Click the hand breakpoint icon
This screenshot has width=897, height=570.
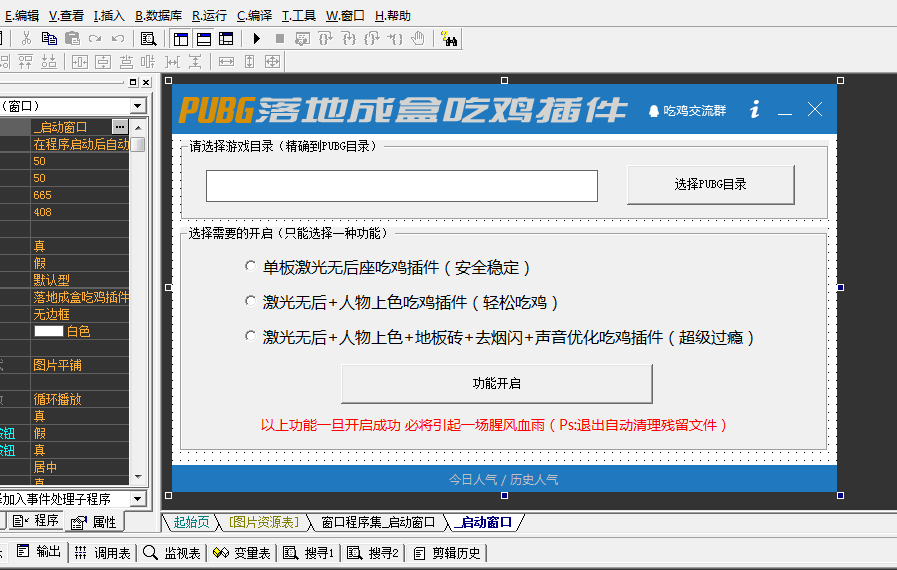(418, 38)
